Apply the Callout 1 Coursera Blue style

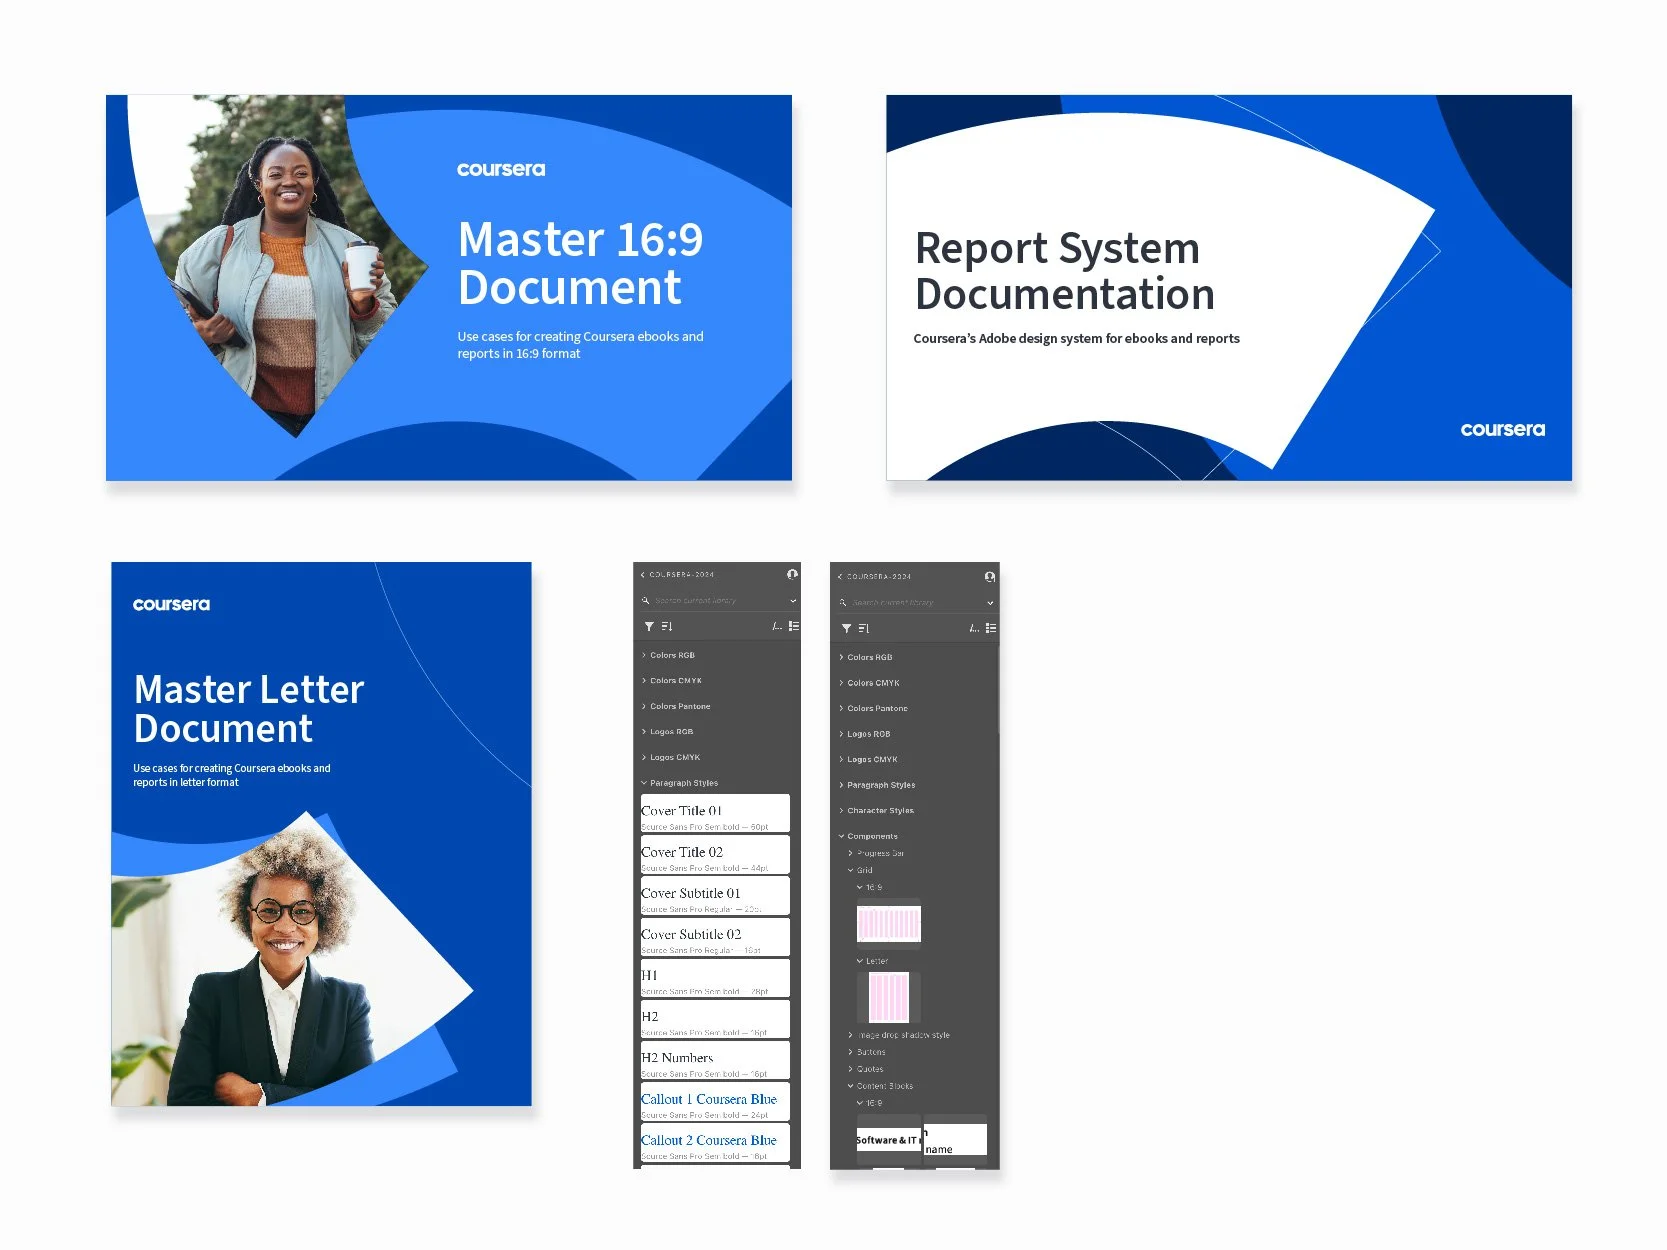(x=715, y=1102)
